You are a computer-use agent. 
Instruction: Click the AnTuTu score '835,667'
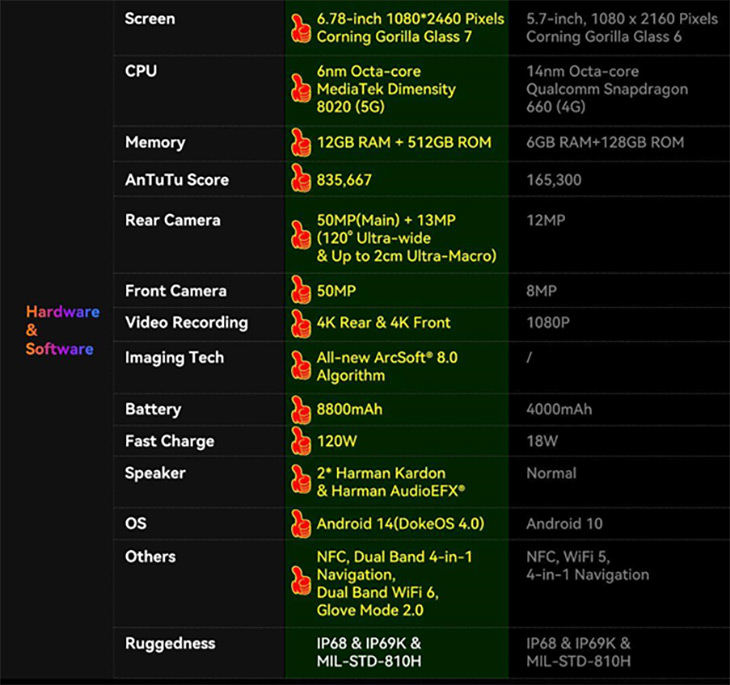click(344, 180)
